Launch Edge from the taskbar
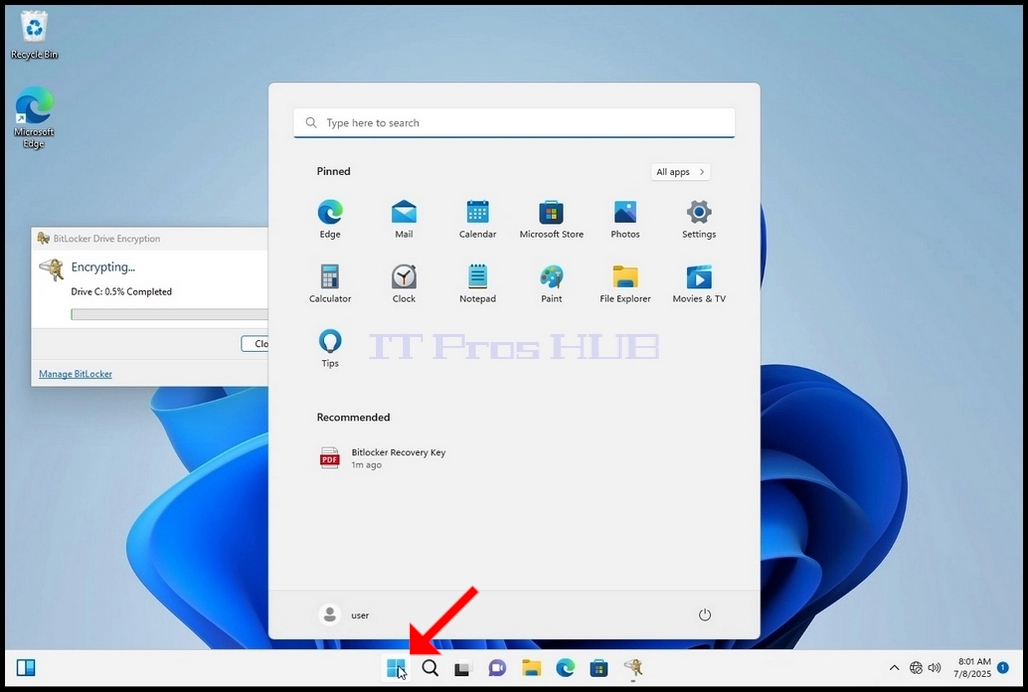Viewport: 1028px width, 692px height. [x=565, y=668]
